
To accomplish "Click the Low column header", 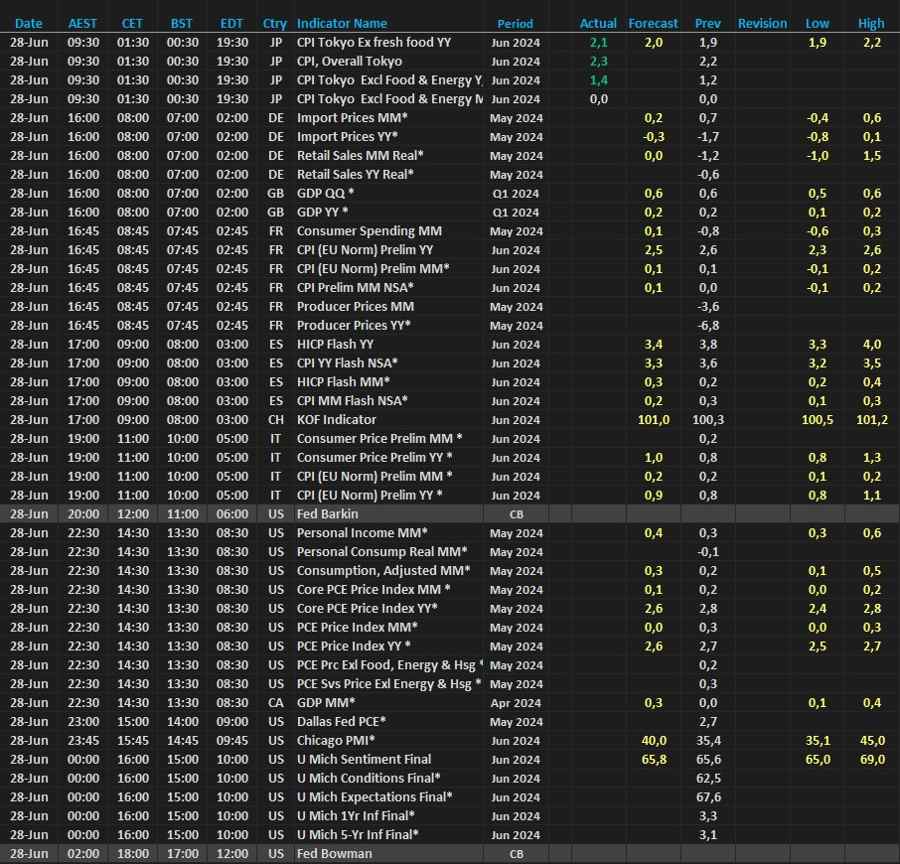I will [817, 24].
